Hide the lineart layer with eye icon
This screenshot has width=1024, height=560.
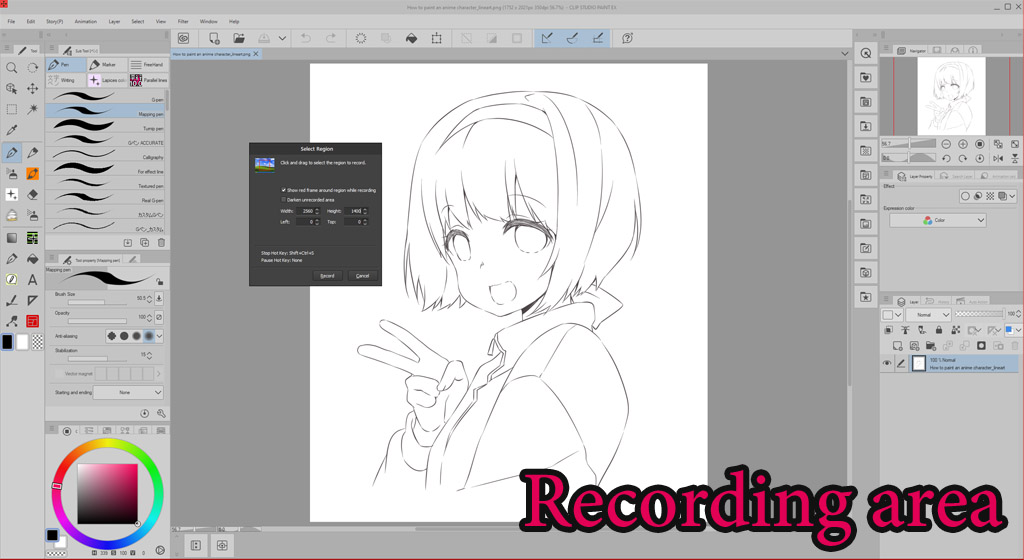pyautogui.click(x=887, y=364)
